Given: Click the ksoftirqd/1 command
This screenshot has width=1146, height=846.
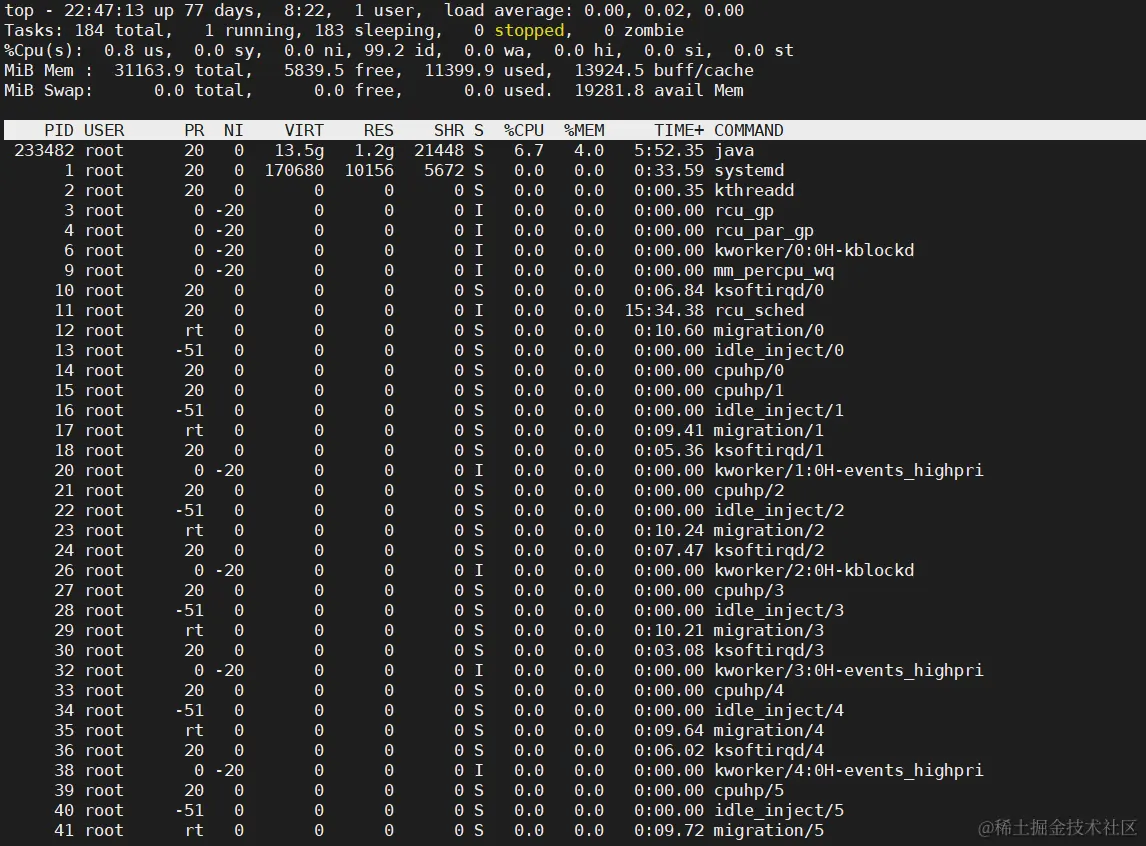Looking at the screenshot, I should (x=769, y=450).
